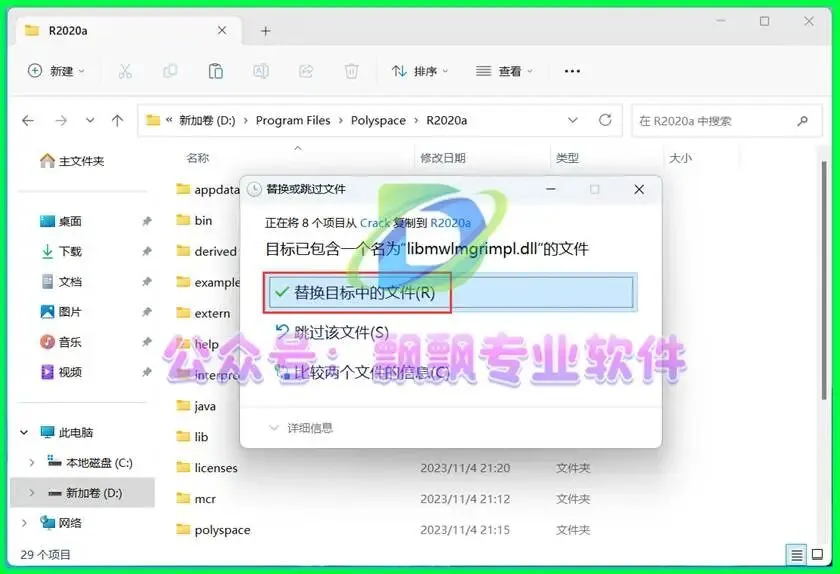This screenshot has width=840, height=574.
Task: Select the lib folder
Action: (x=192, y=437)
